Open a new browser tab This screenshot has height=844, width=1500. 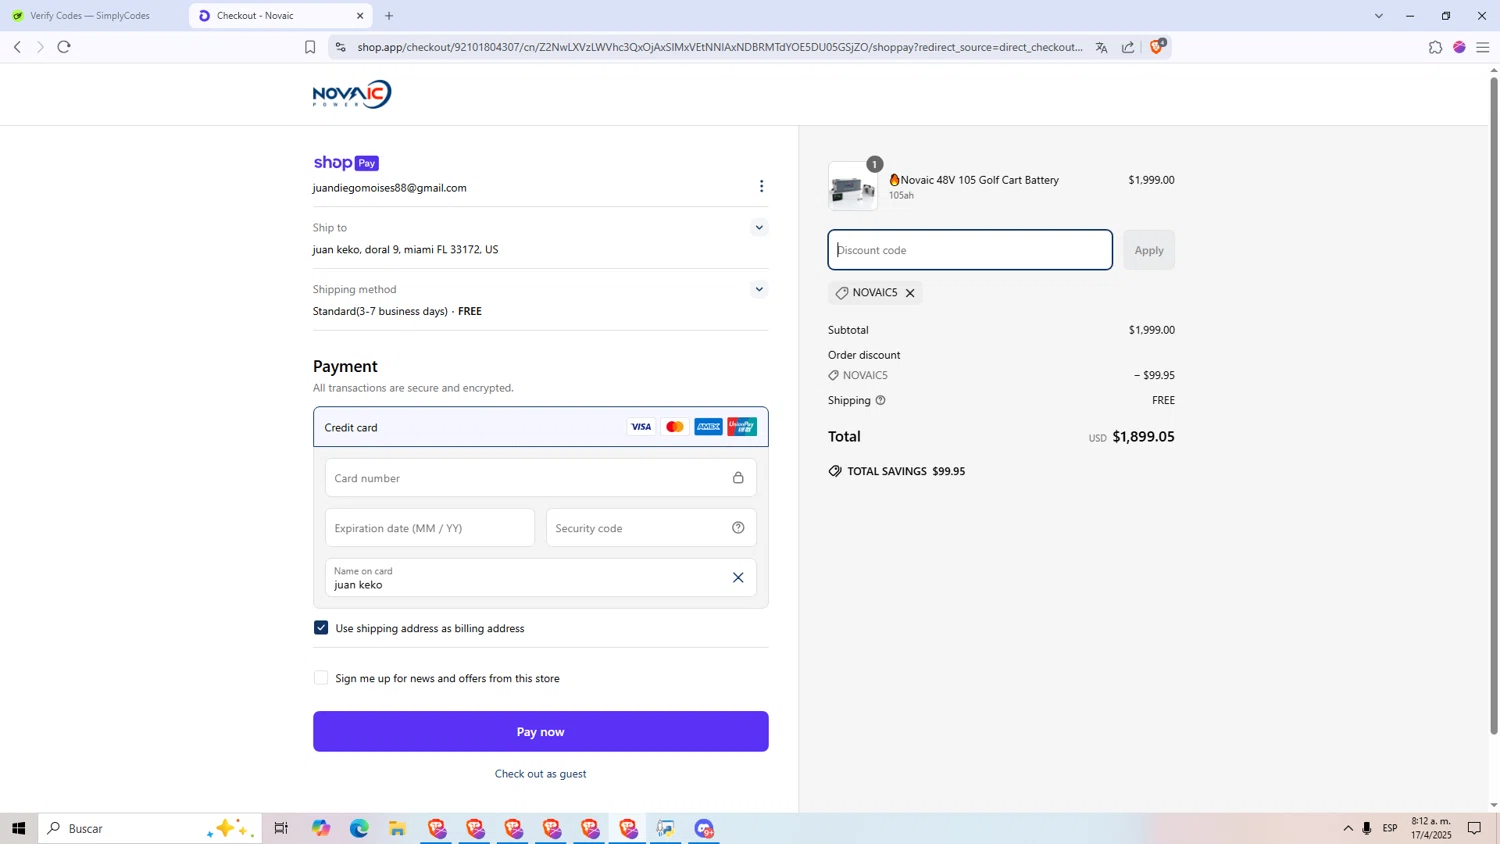tap(389, 16)
